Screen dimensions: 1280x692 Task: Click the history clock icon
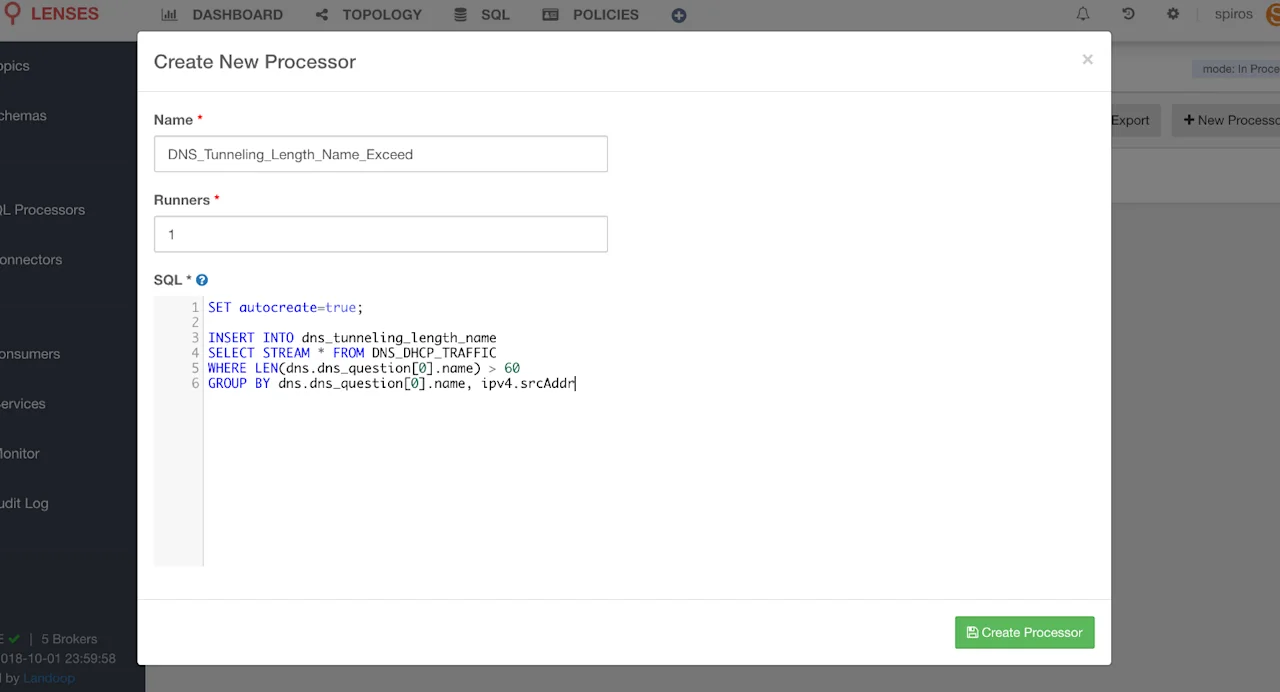(x=1128, y=14)
